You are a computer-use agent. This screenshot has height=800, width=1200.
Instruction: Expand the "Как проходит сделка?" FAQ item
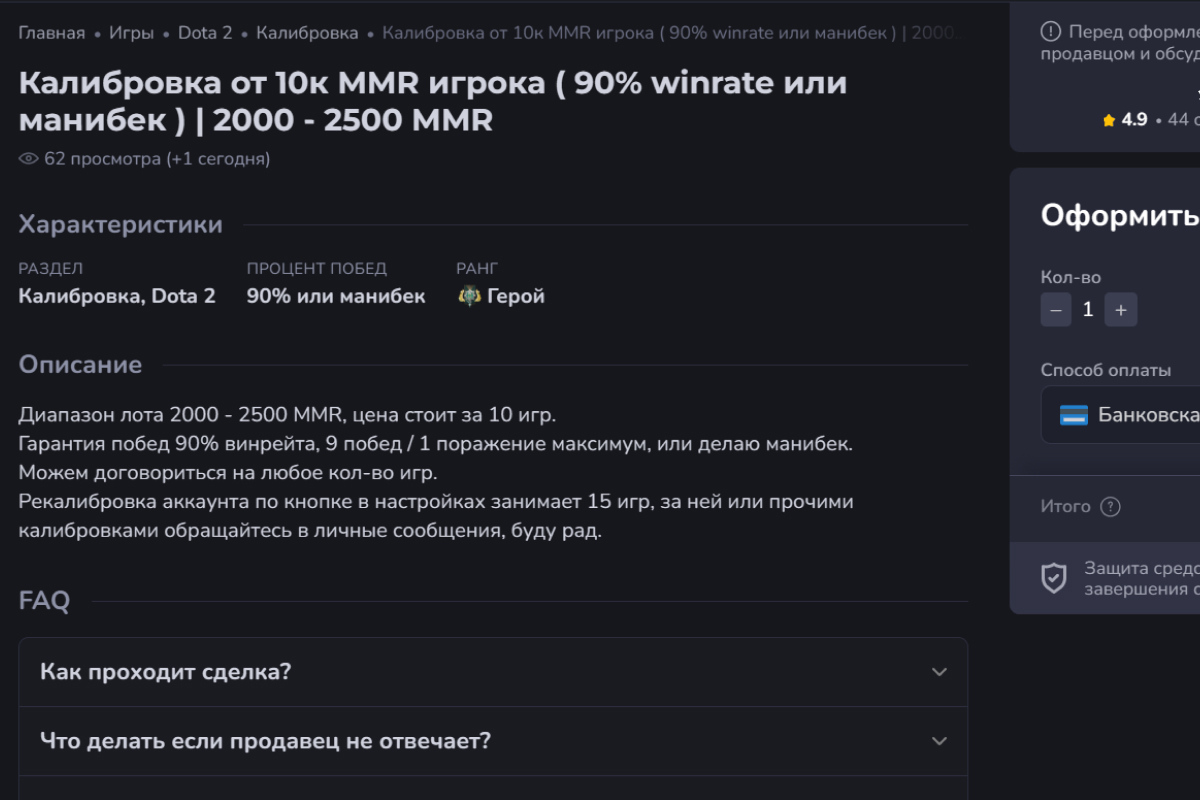coord(493,672)
